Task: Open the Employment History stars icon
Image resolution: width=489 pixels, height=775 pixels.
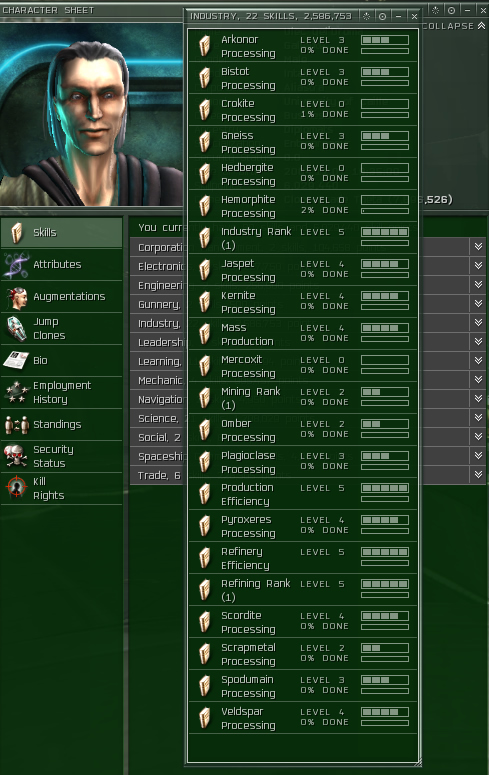Action: pyautogui.click(x=16, y=392)
